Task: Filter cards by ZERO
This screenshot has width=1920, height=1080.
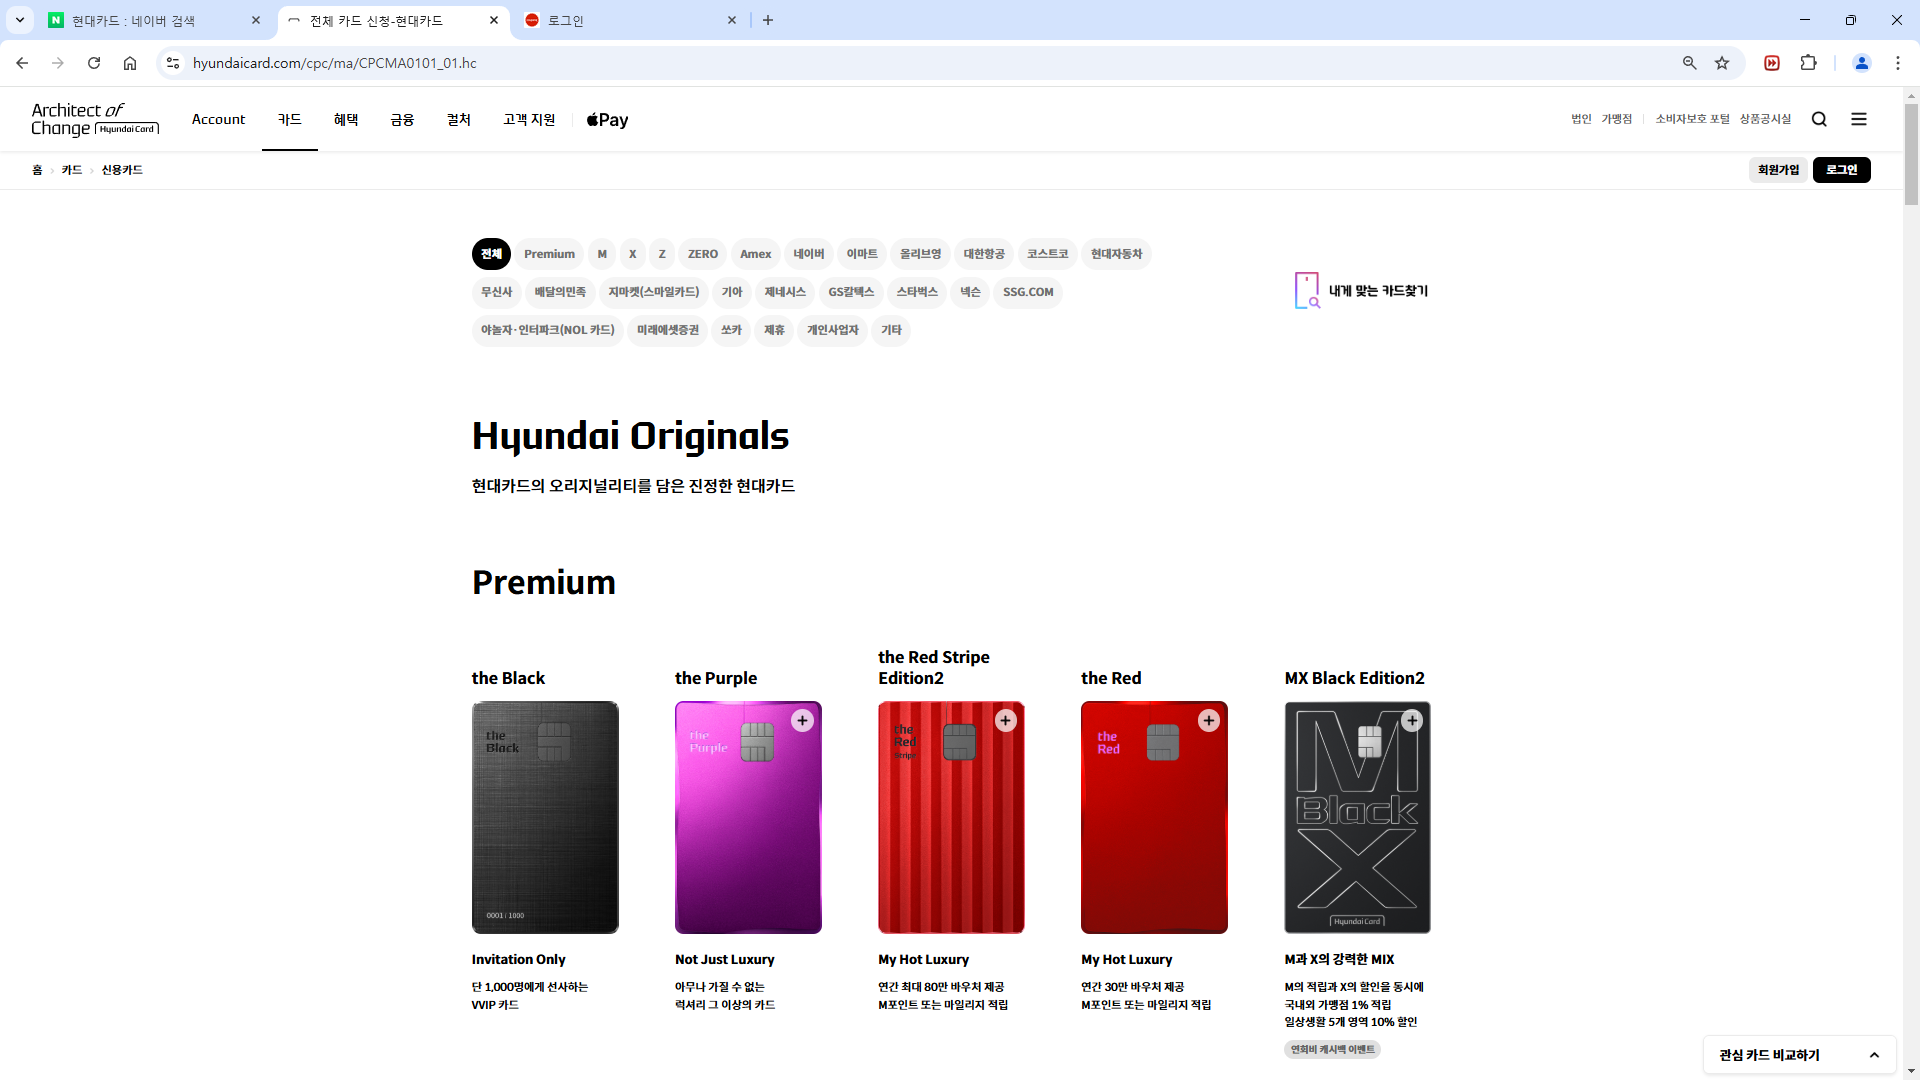Action: 703,254
